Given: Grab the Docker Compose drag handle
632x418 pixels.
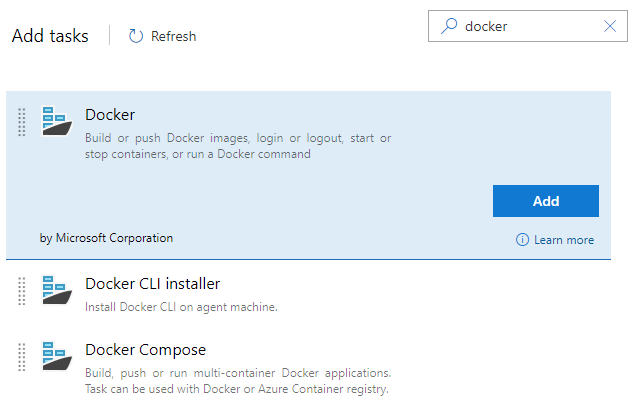Looking at the screenshot, I should [x=22, y=357].
